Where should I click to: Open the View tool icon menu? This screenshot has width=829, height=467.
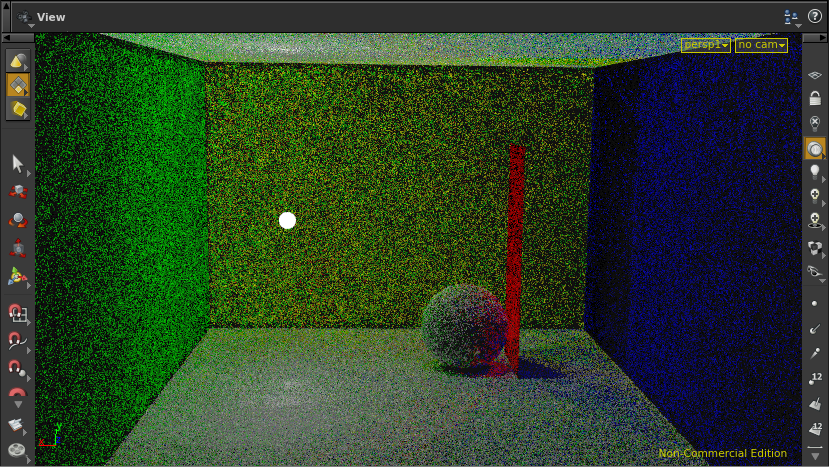(24, 17)
